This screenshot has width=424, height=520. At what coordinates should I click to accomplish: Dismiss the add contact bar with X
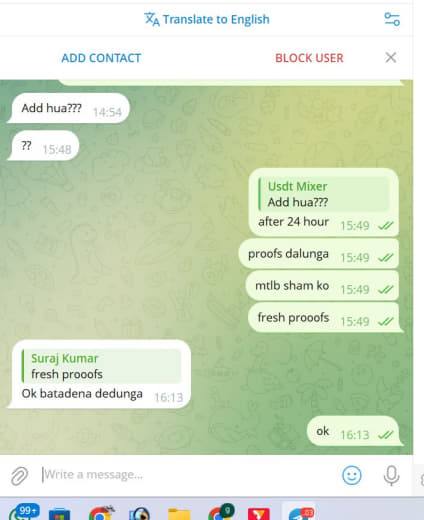(x=391, y=57)
